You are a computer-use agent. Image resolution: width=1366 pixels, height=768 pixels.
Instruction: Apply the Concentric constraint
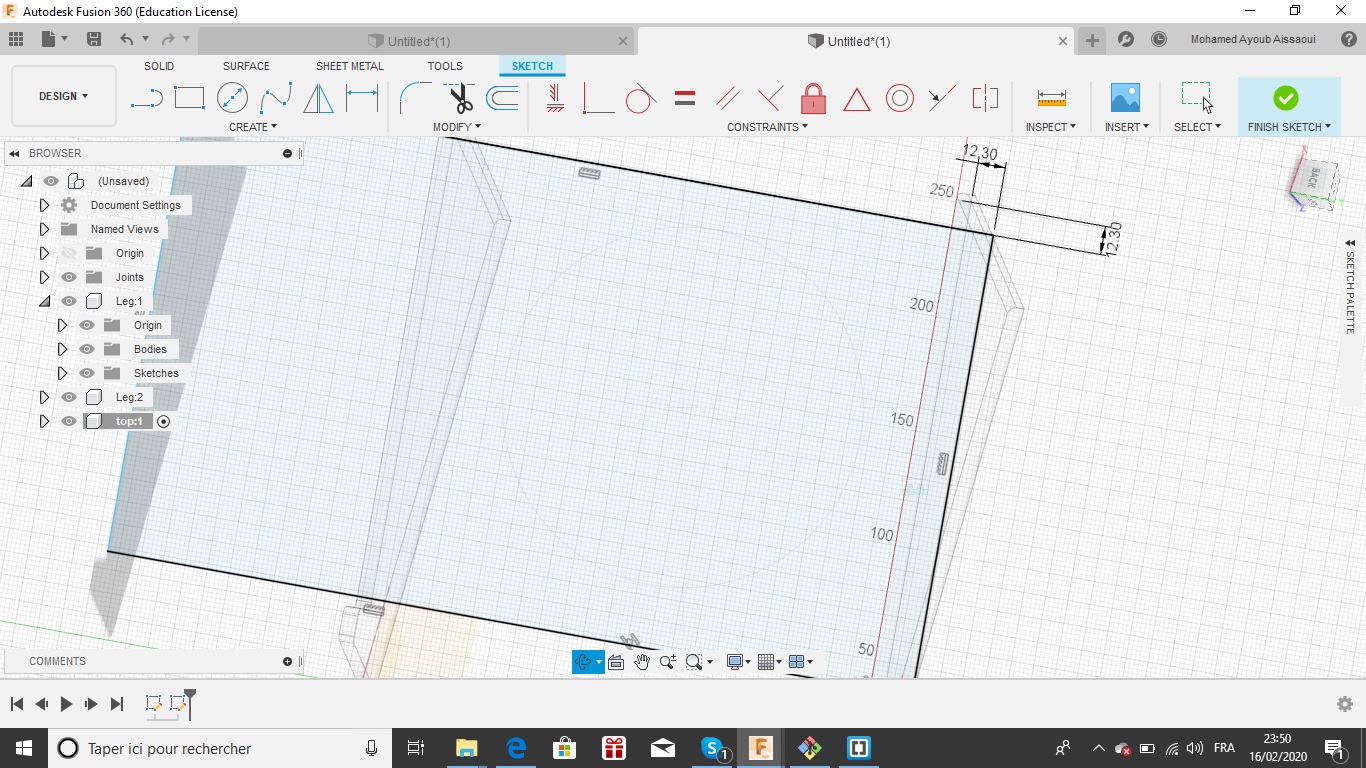click(x=900, y=98)
